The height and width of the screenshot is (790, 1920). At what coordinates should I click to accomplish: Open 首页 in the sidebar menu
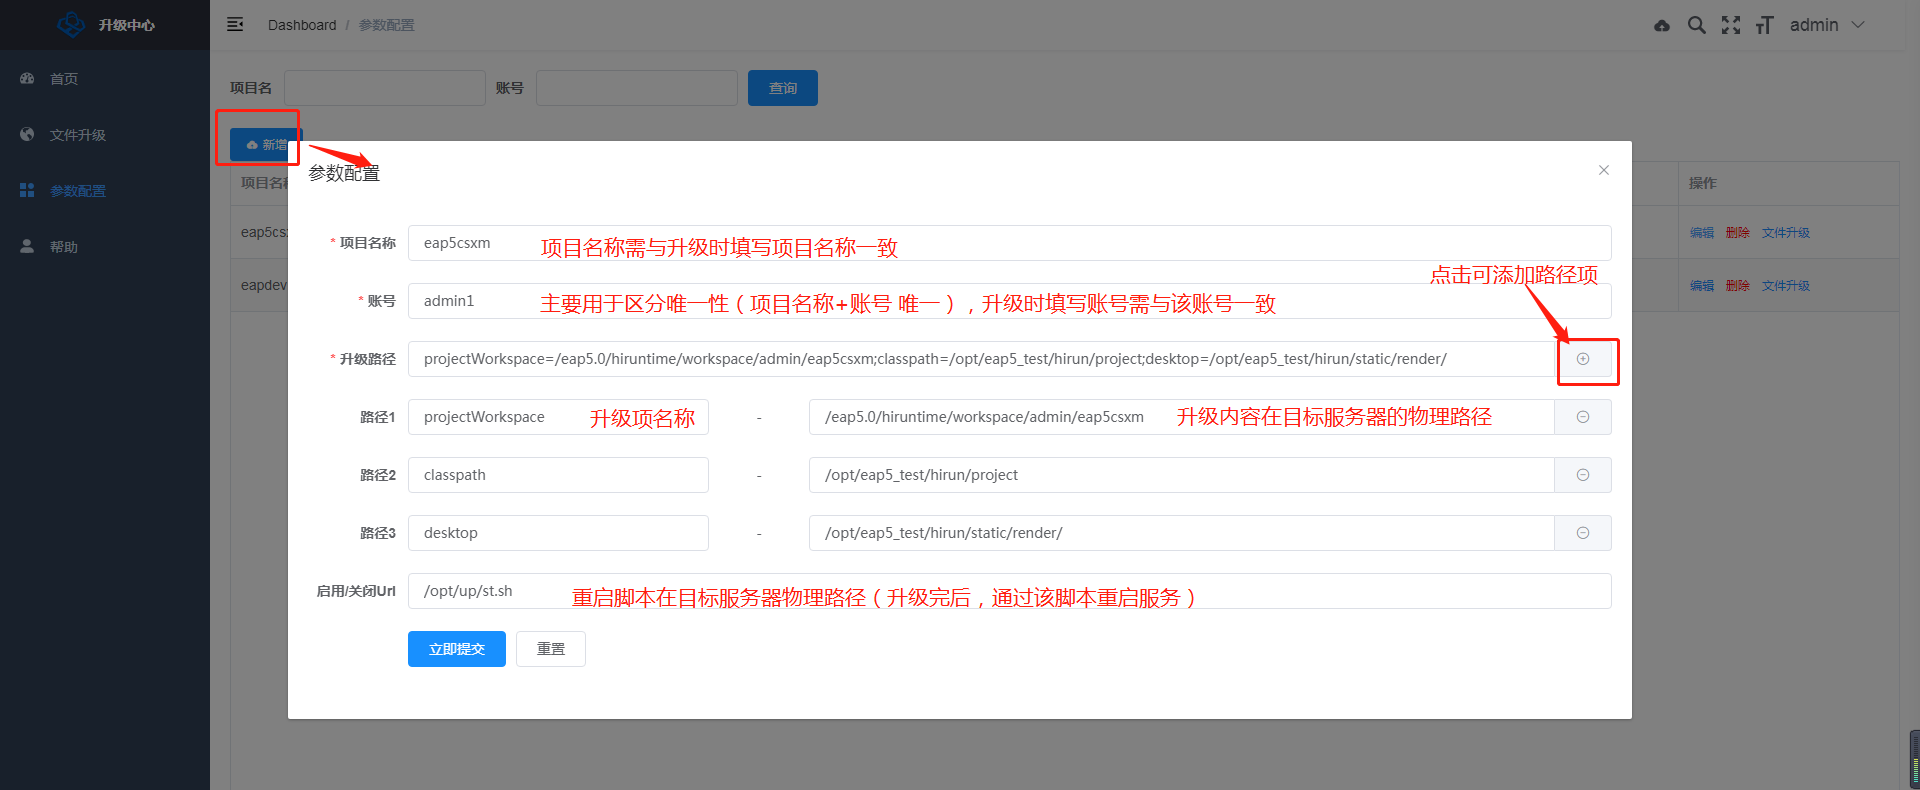[x=64, y=79]
